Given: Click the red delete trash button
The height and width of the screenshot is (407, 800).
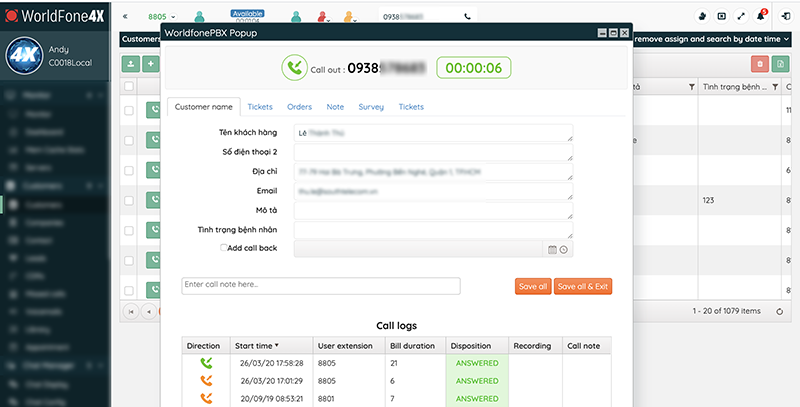Looking at the screenshot, I should coord(760,64).
